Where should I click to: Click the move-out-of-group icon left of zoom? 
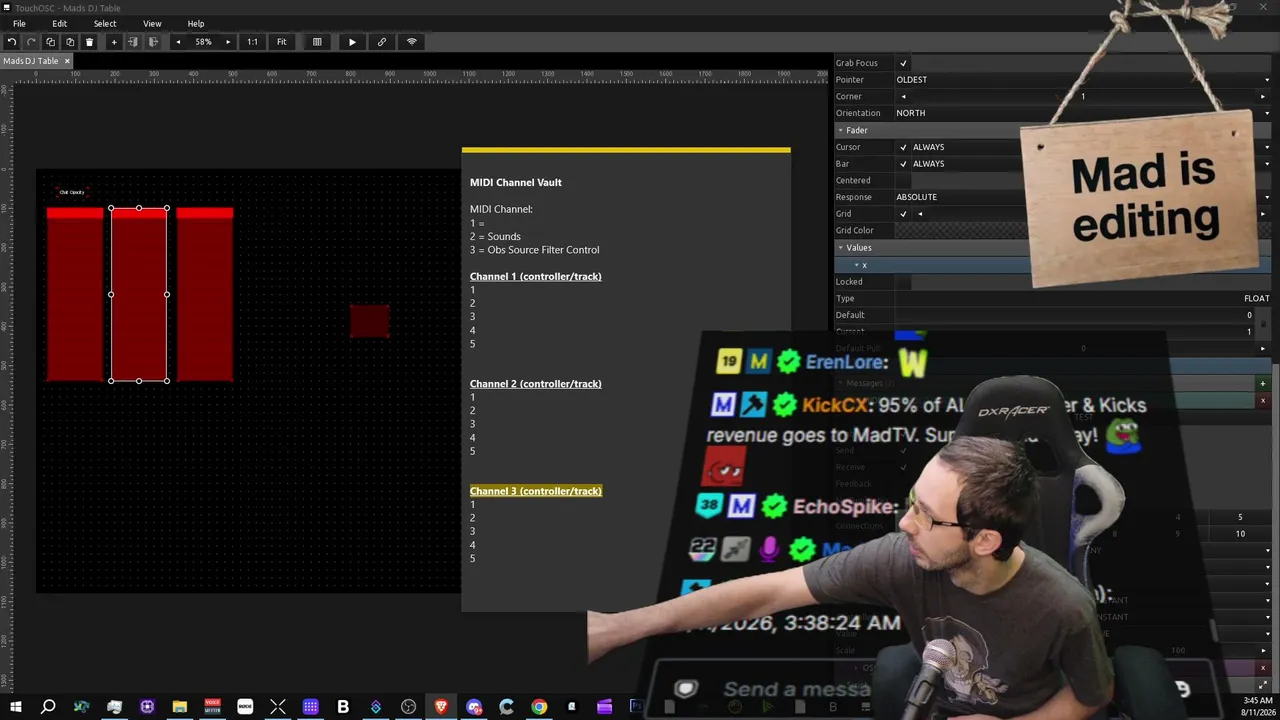[153, 42]
